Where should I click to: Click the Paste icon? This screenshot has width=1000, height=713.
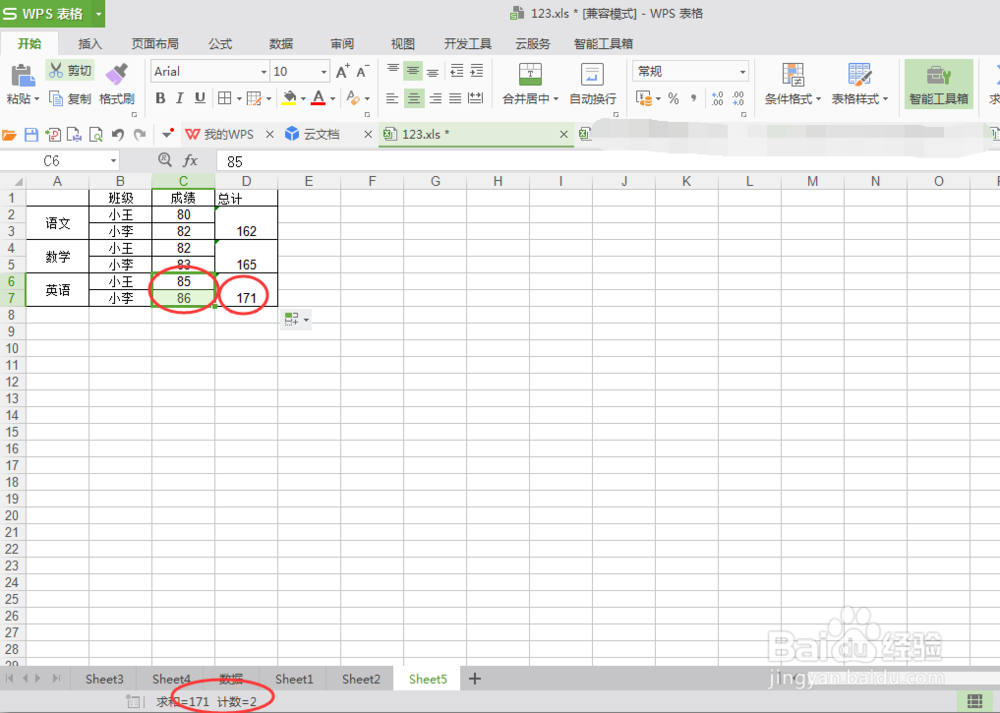tap(23, 76)
